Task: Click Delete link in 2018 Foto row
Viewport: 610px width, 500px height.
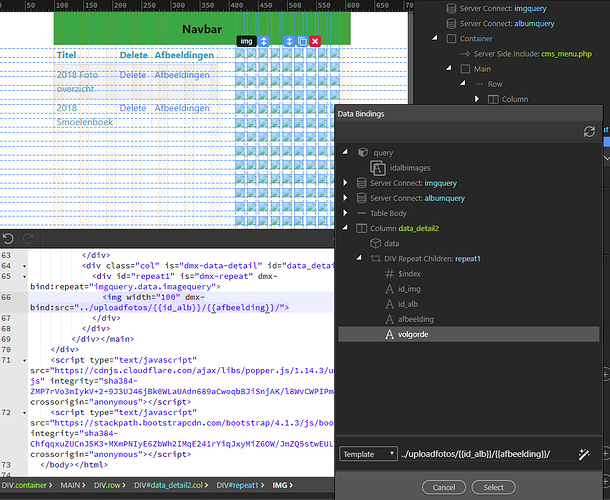Action: pos(133,75)
